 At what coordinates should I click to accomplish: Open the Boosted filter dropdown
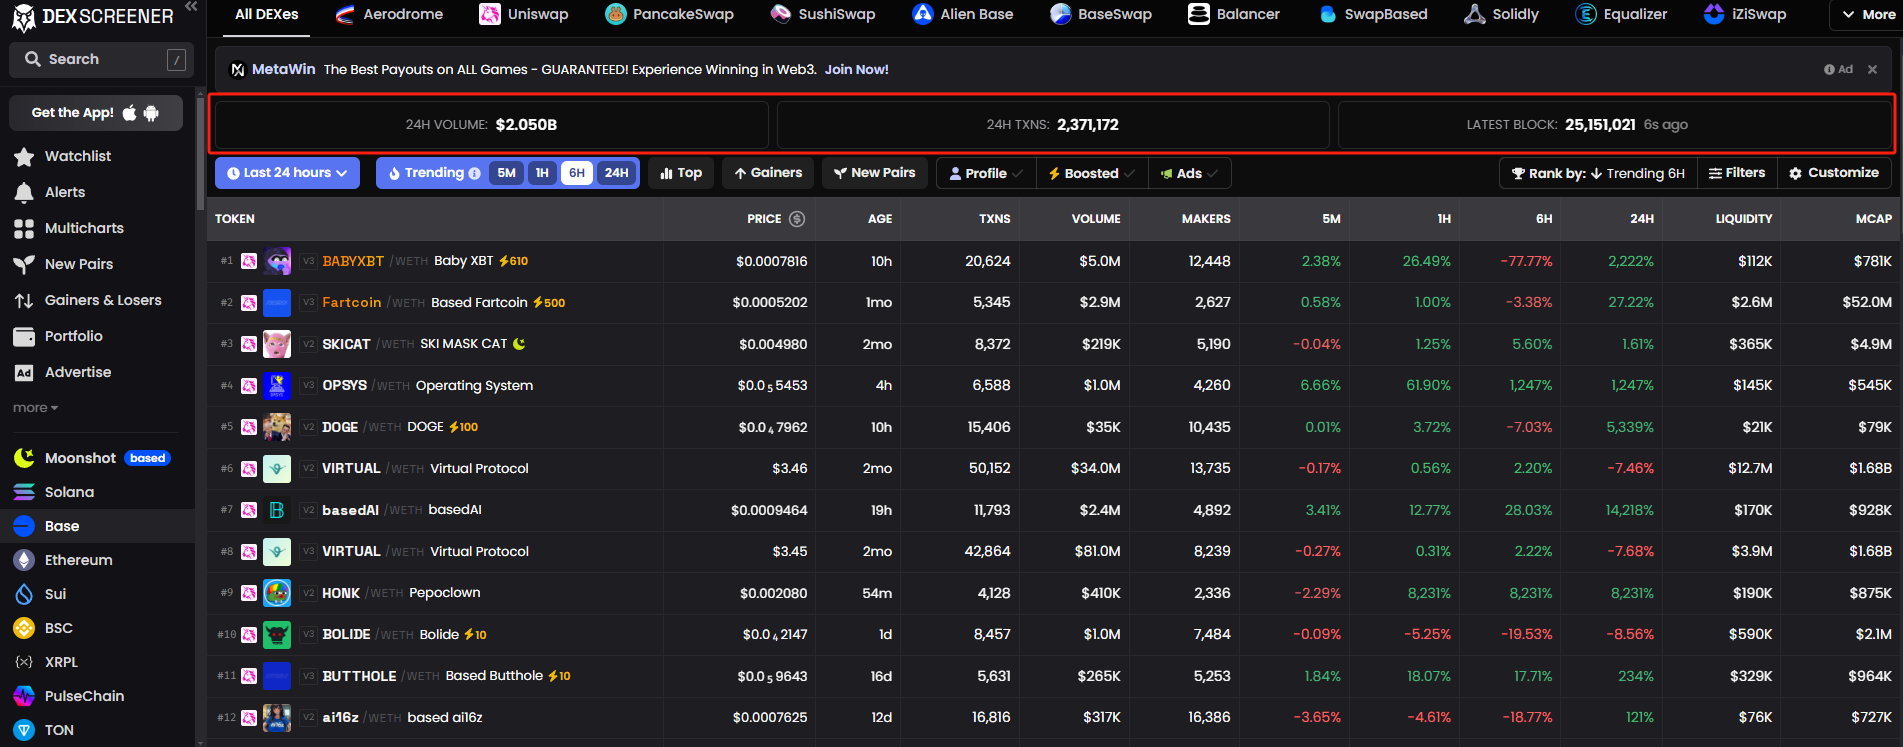coord(1092,173)
